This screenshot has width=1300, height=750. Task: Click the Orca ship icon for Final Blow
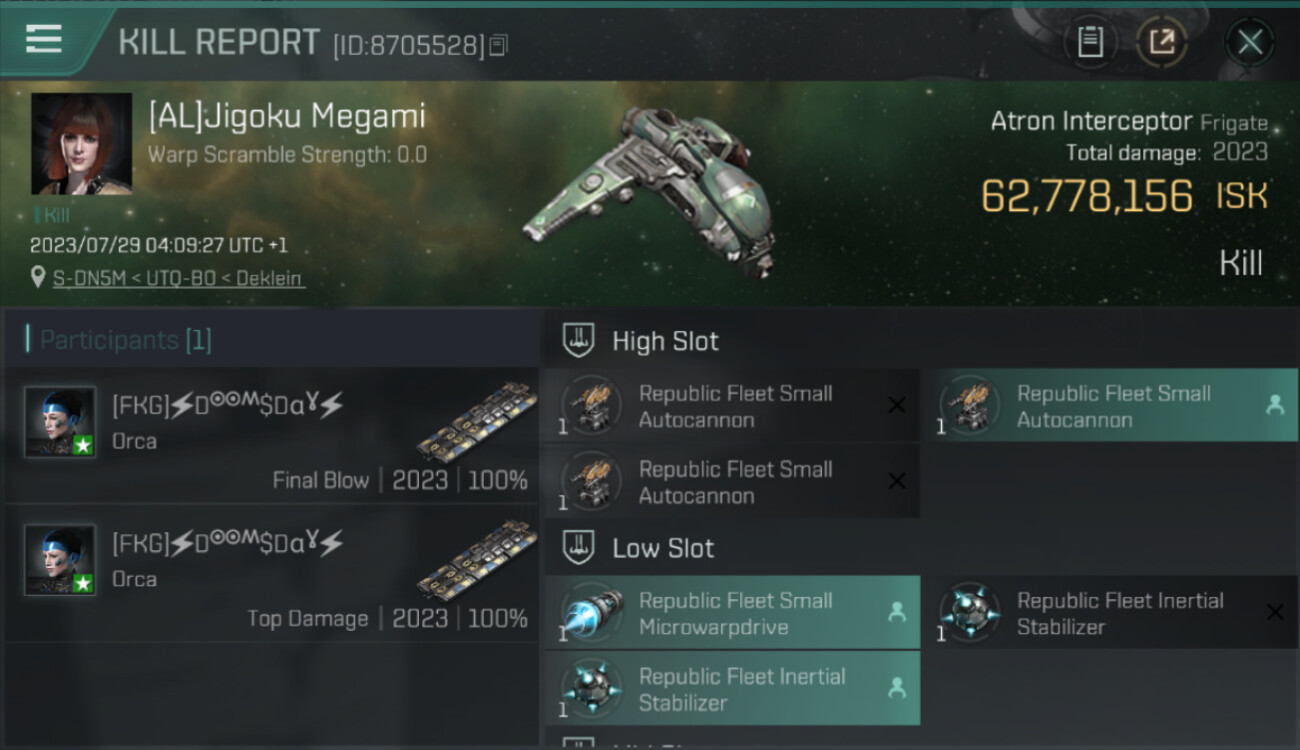click(476, 422)
